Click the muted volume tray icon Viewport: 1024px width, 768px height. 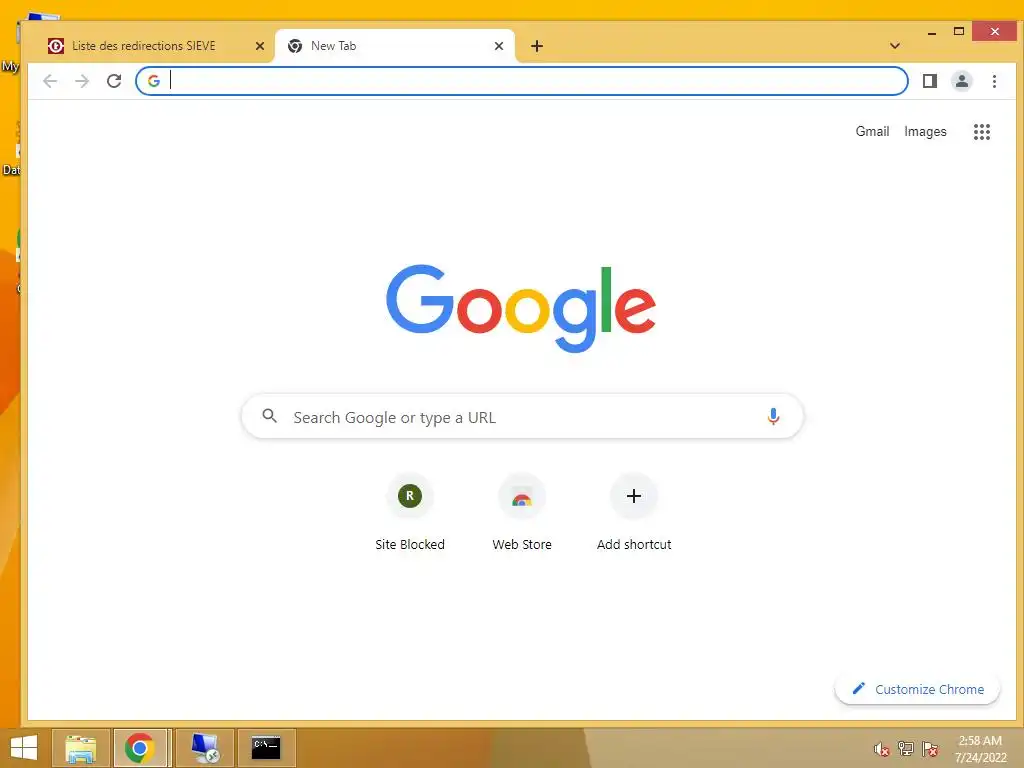882,750
